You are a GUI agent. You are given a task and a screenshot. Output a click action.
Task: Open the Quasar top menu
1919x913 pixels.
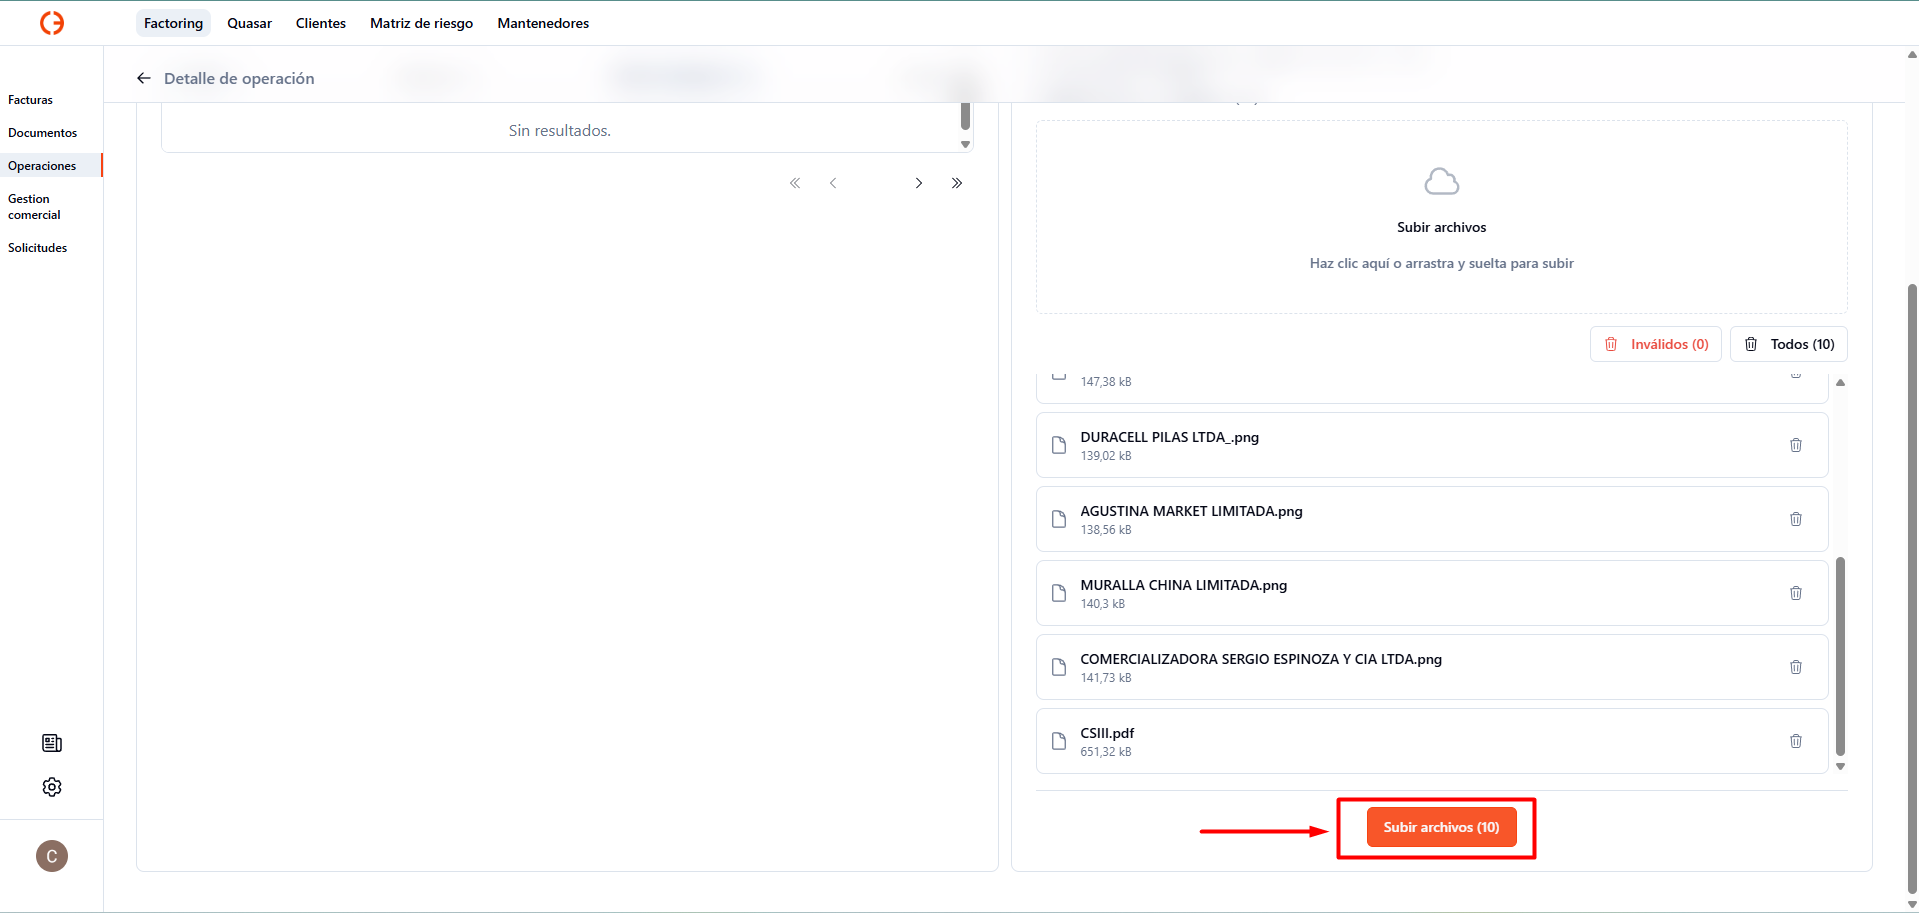(x=249, y=23)
